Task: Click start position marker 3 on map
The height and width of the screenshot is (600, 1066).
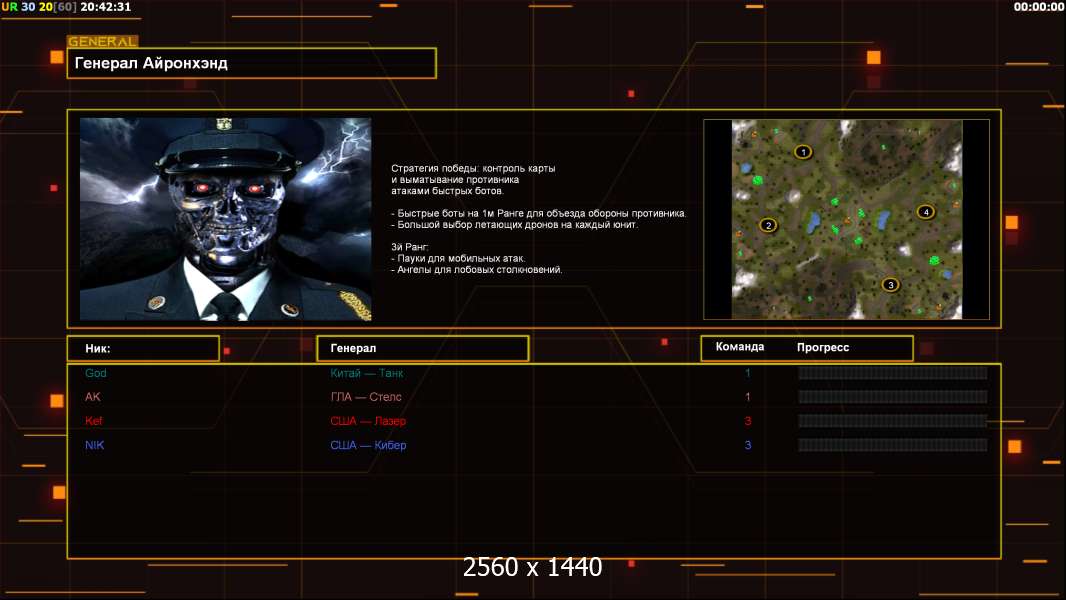Action: click(891, 285)
